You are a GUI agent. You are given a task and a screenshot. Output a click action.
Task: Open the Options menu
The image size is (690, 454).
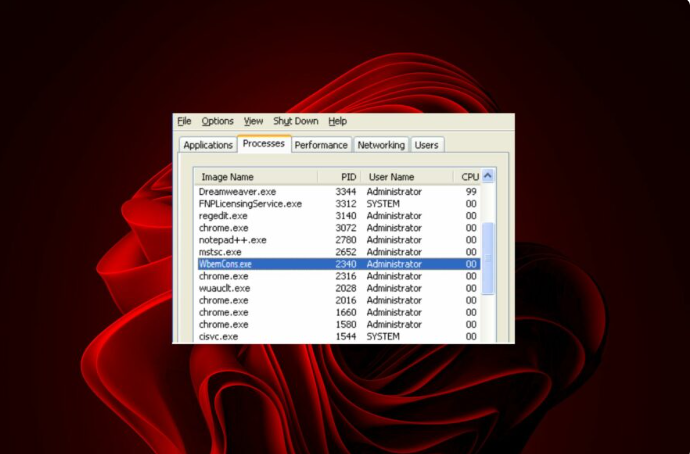coord(217,121)
